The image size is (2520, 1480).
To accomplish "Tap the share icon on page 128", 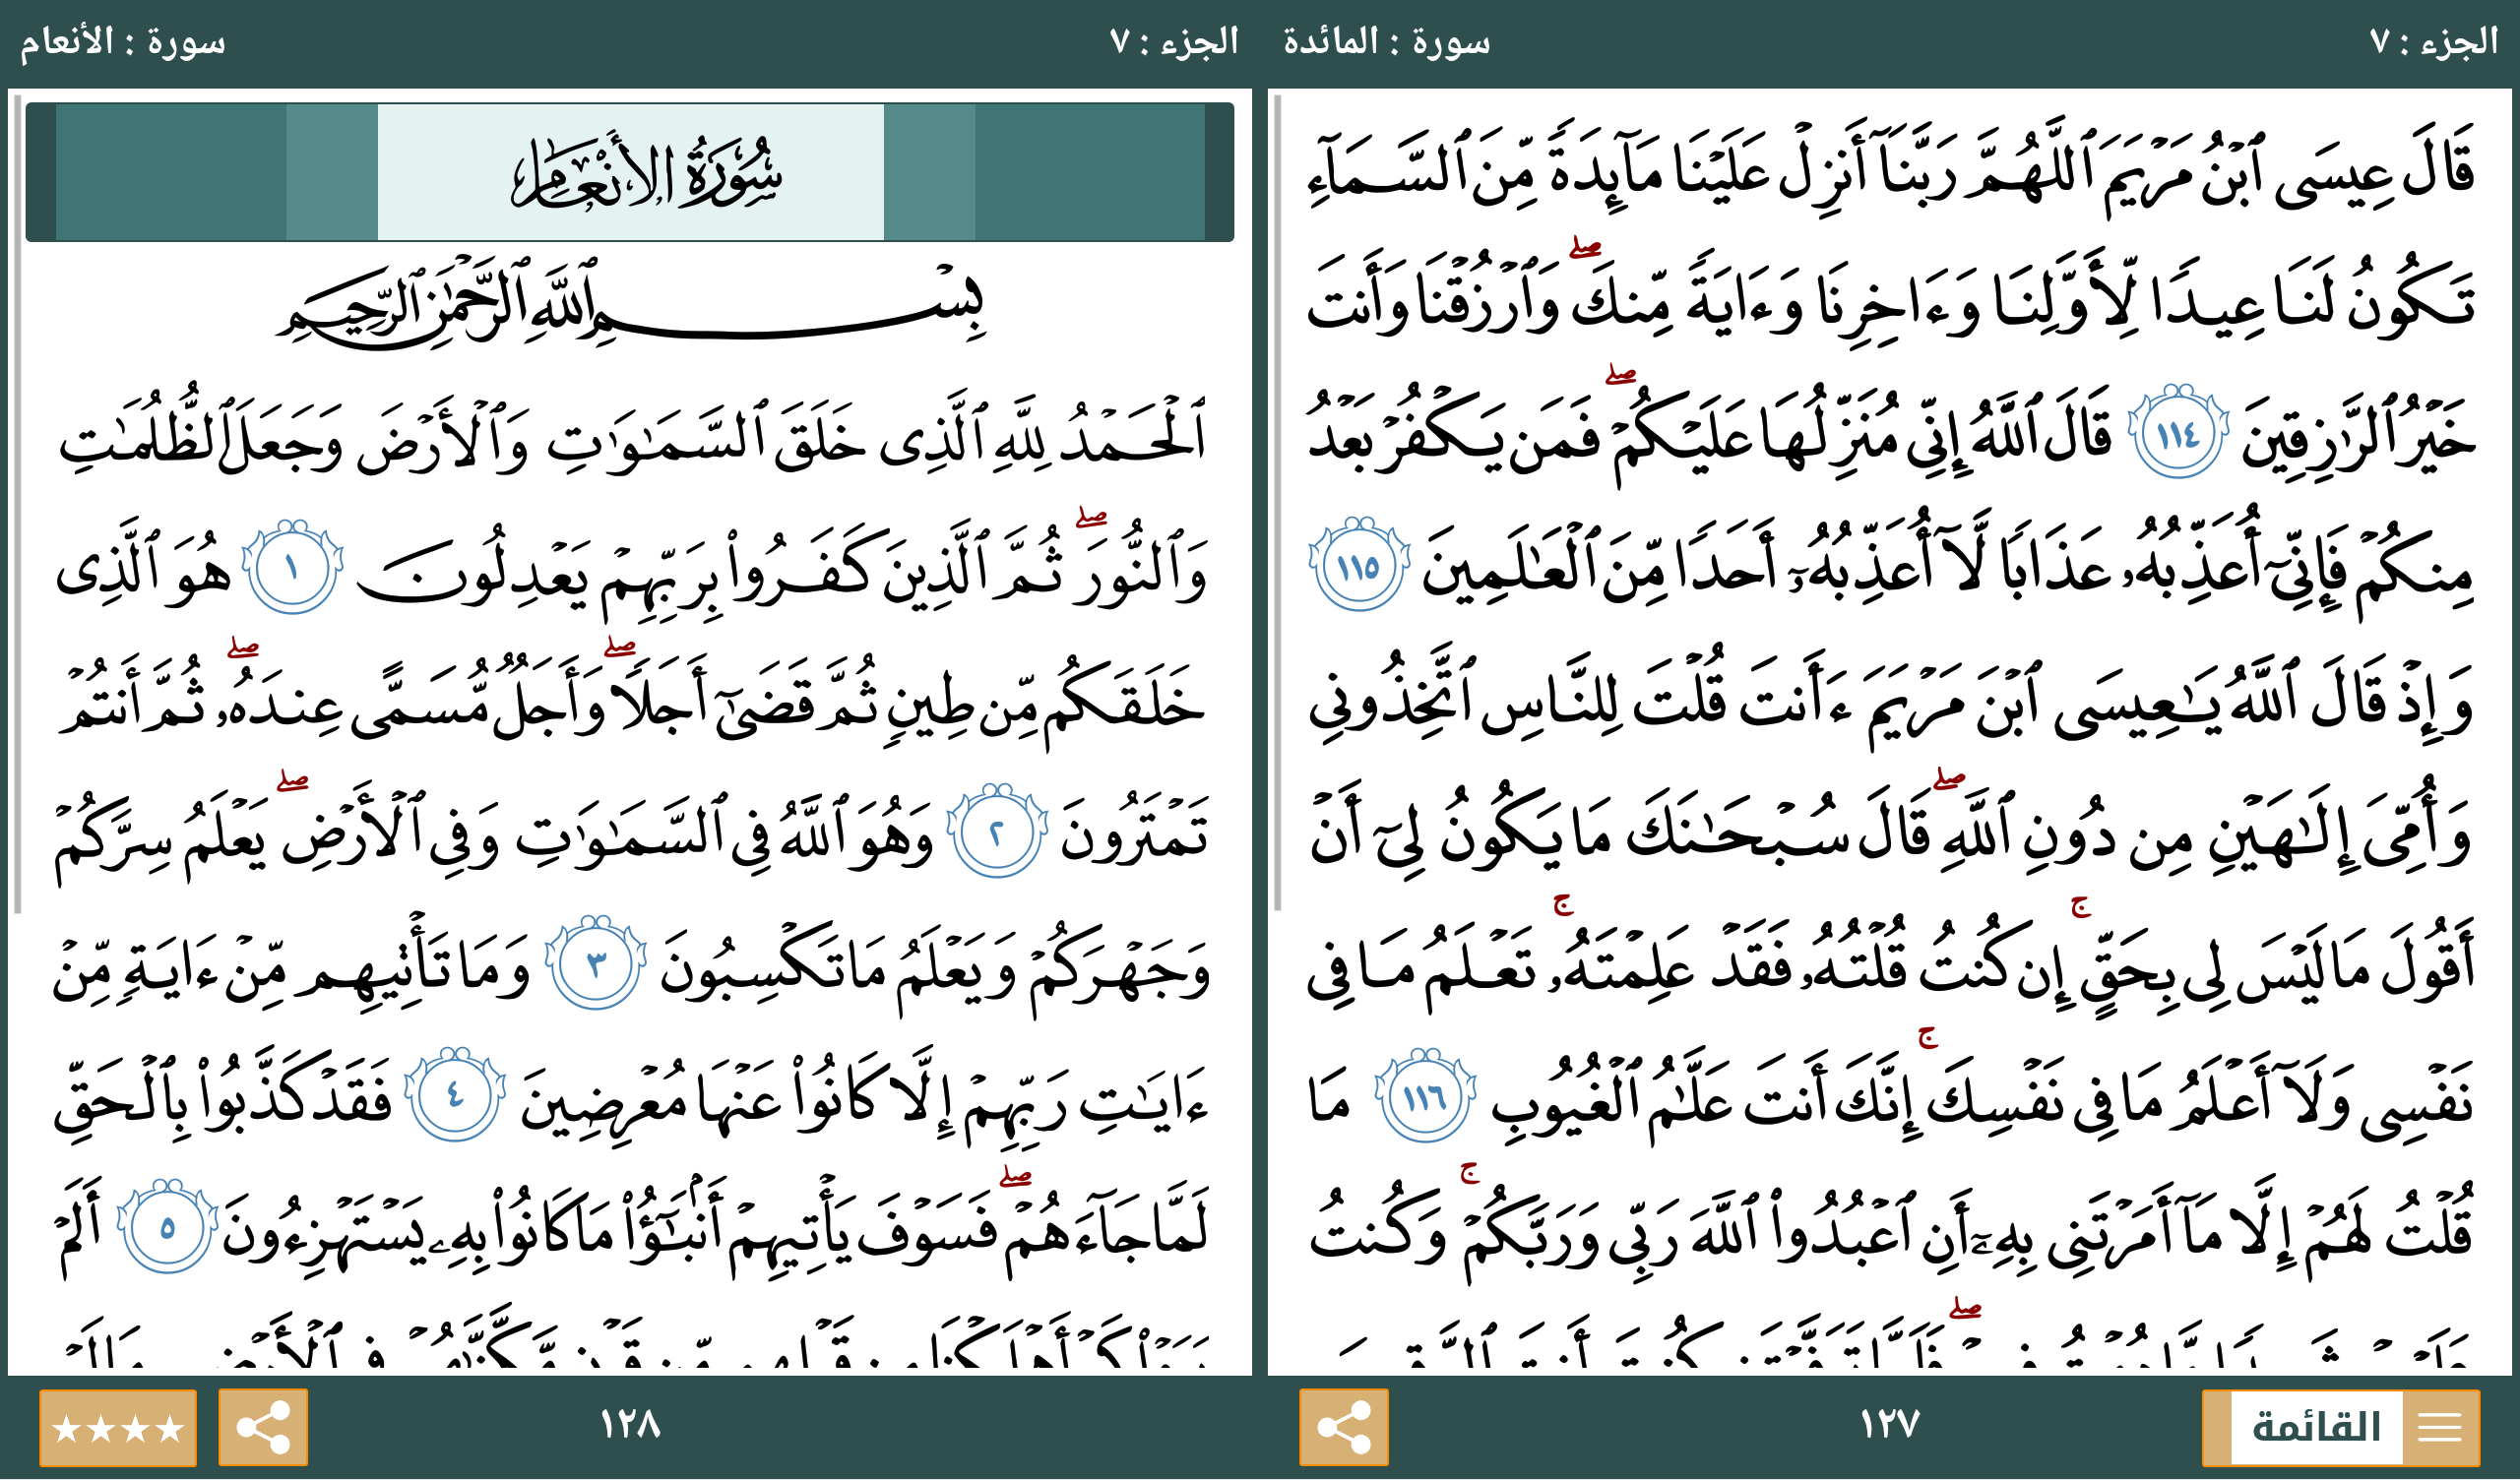I will coord(262,1427).
